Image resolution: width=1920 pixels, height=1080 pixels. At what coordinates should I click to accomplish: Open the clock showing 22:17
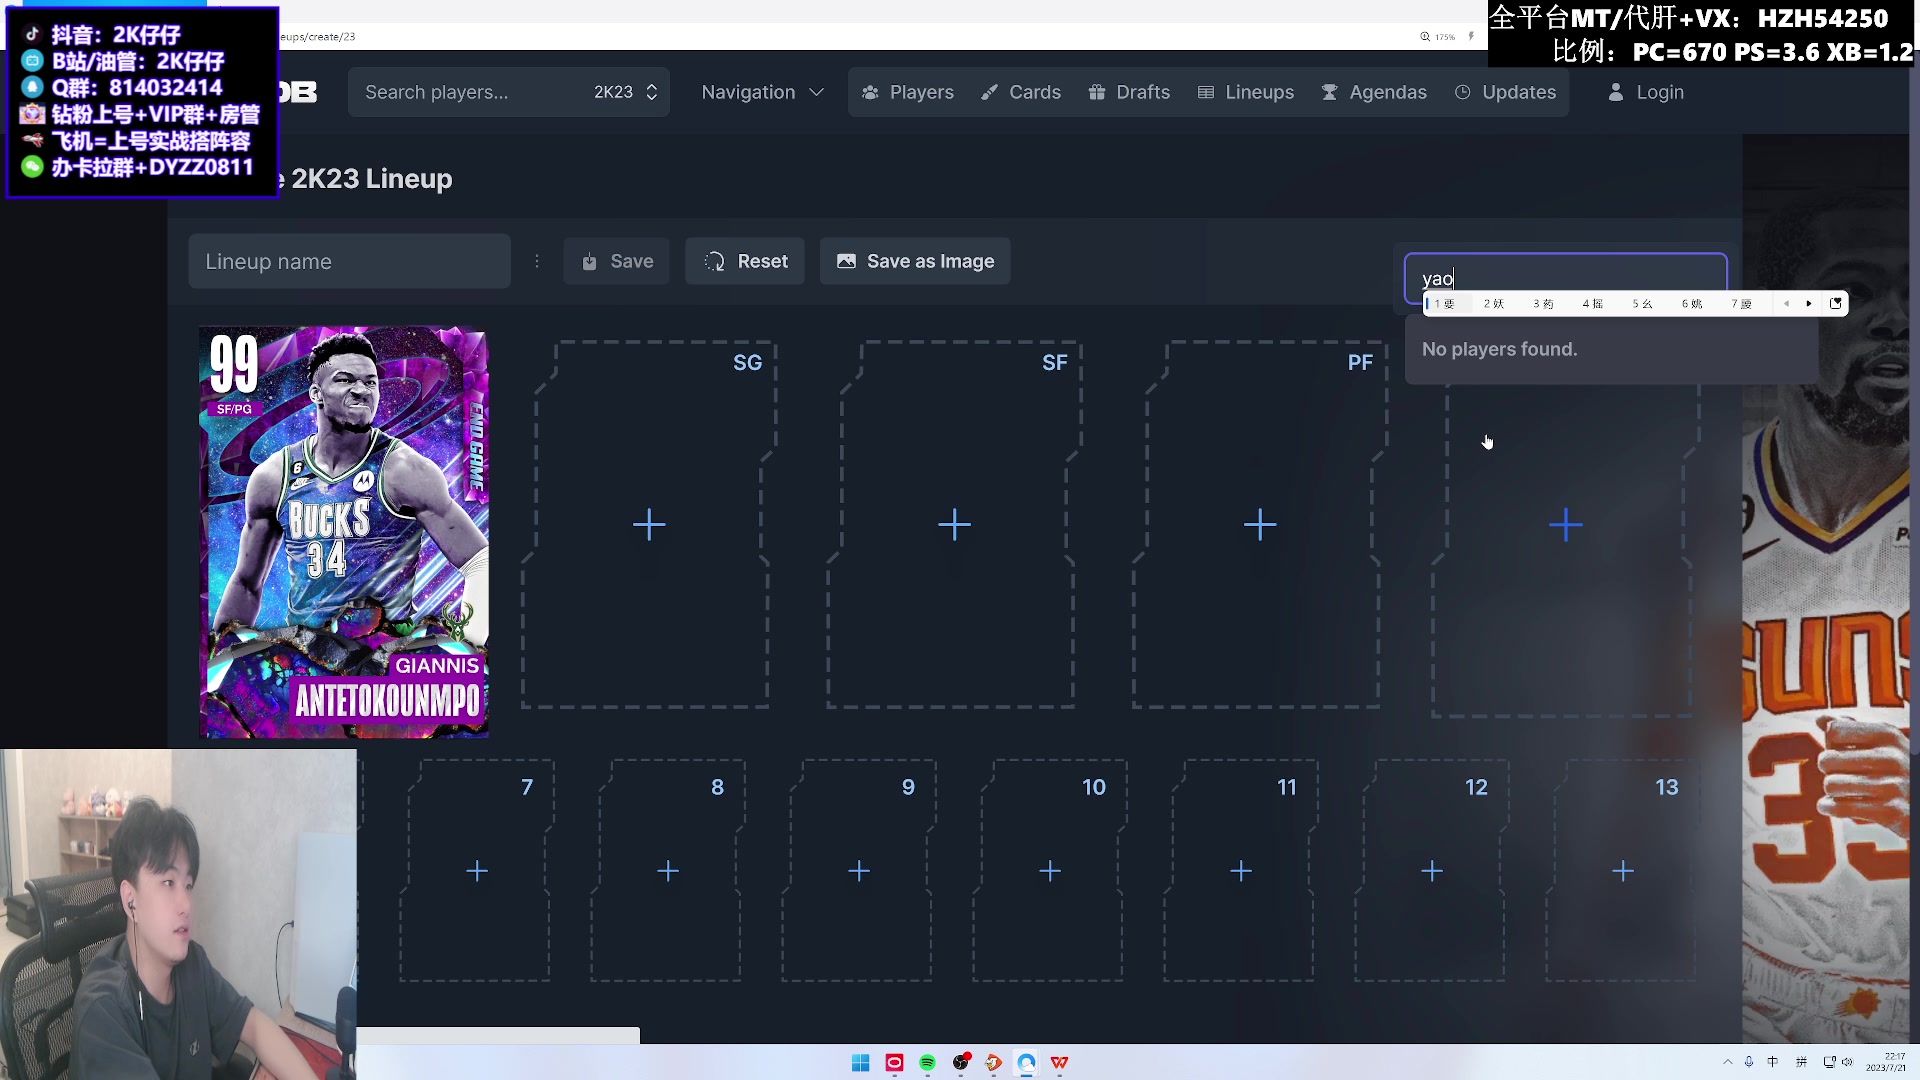pyautogui.click(x=1886, y=1062)
